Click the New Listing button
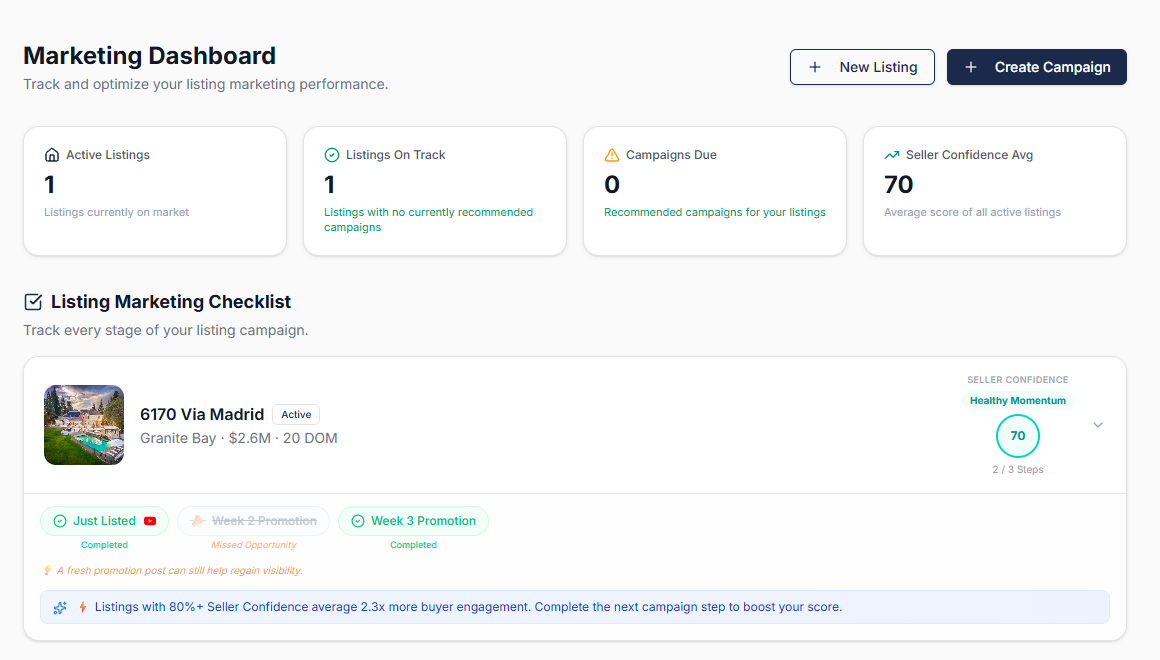The height and width of the screenshot is (660, 1160). [862, 67]
